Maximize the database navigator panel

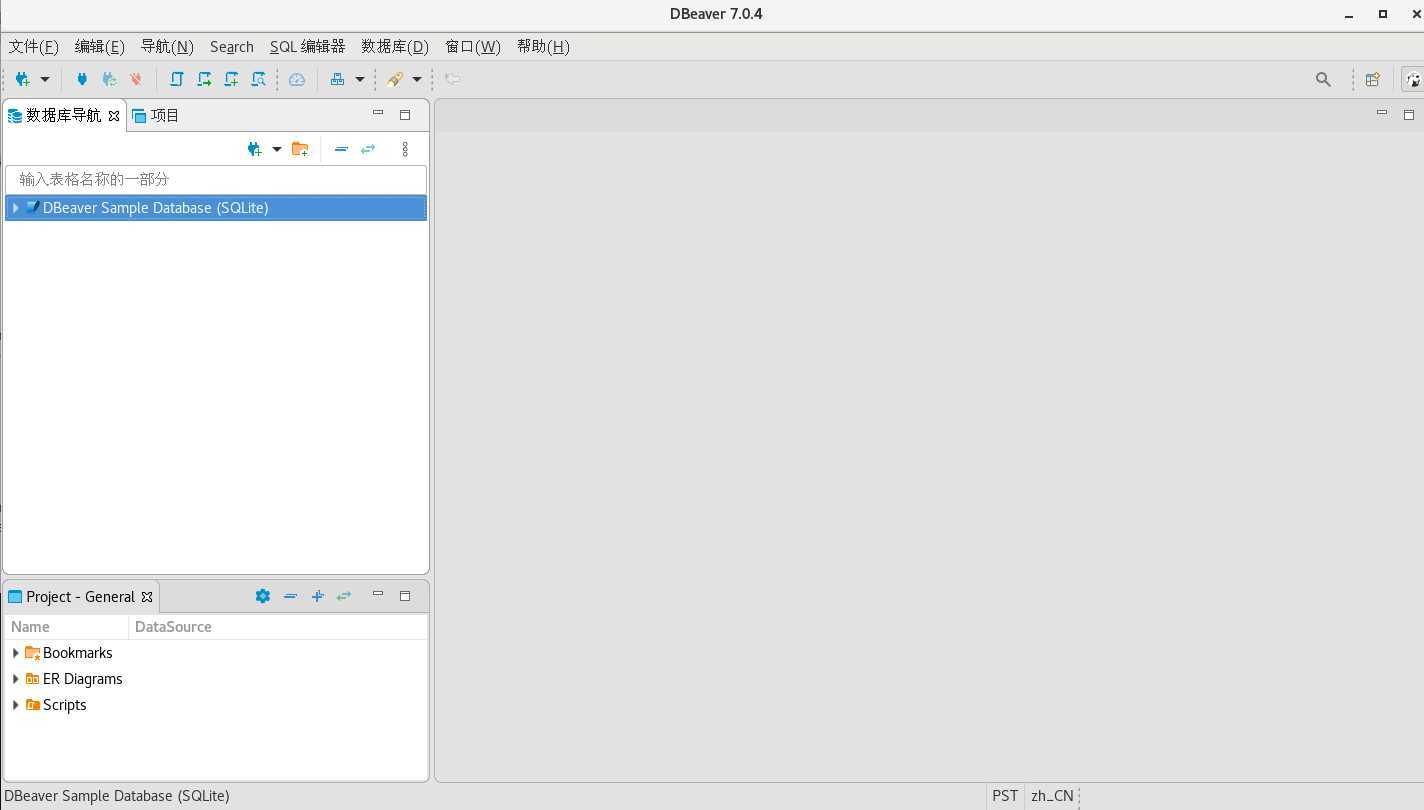click(x=405, y=115)
